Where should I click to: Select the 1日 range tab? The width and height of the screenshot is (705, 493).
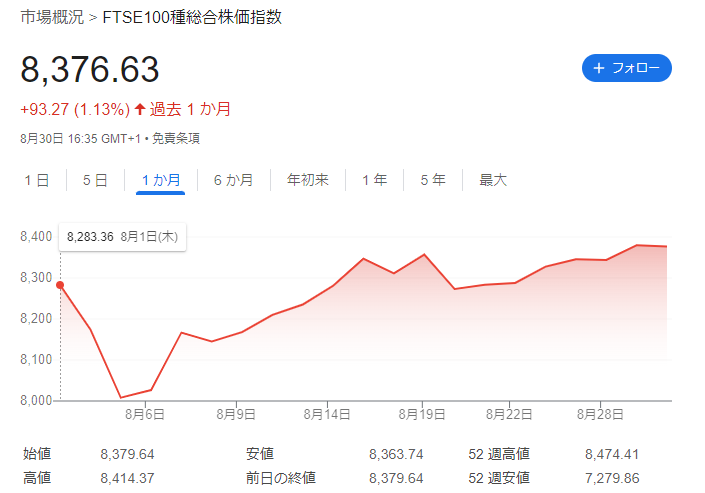pos(37,180)
